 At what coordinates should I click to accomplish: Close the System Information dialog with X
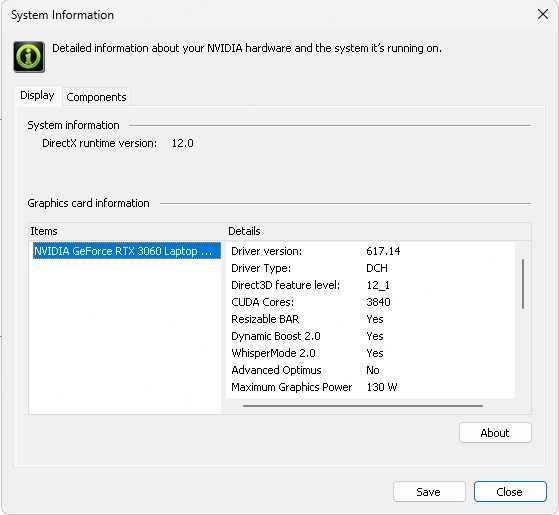543,15
